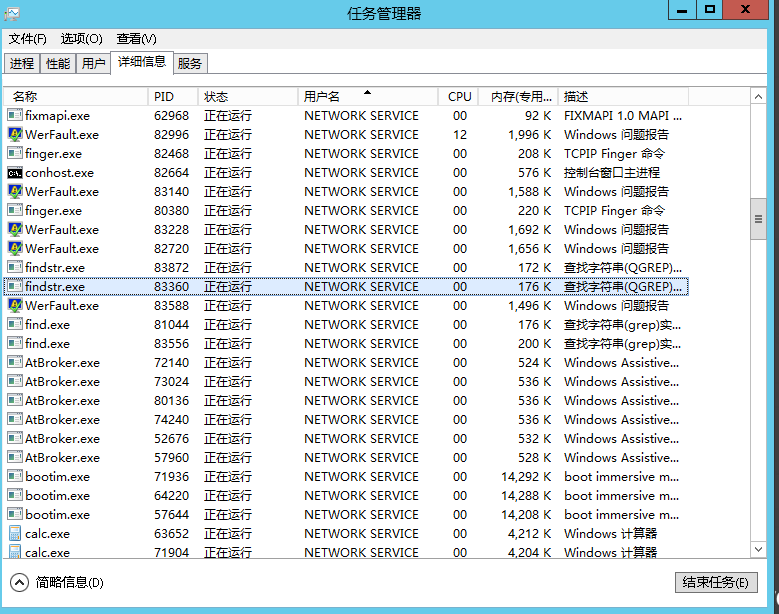
Task: Sort by the 用户名 column header
Action: point(368,96)
